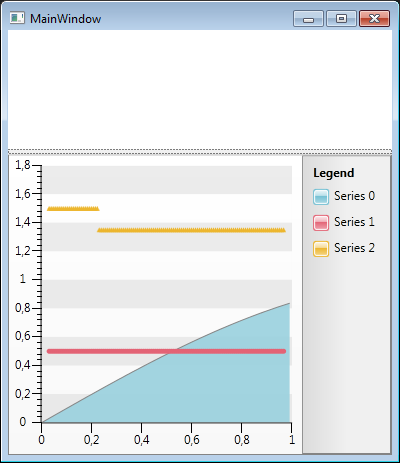
Task: Click the upper yellow Series 2 segment
Action: 73,209
